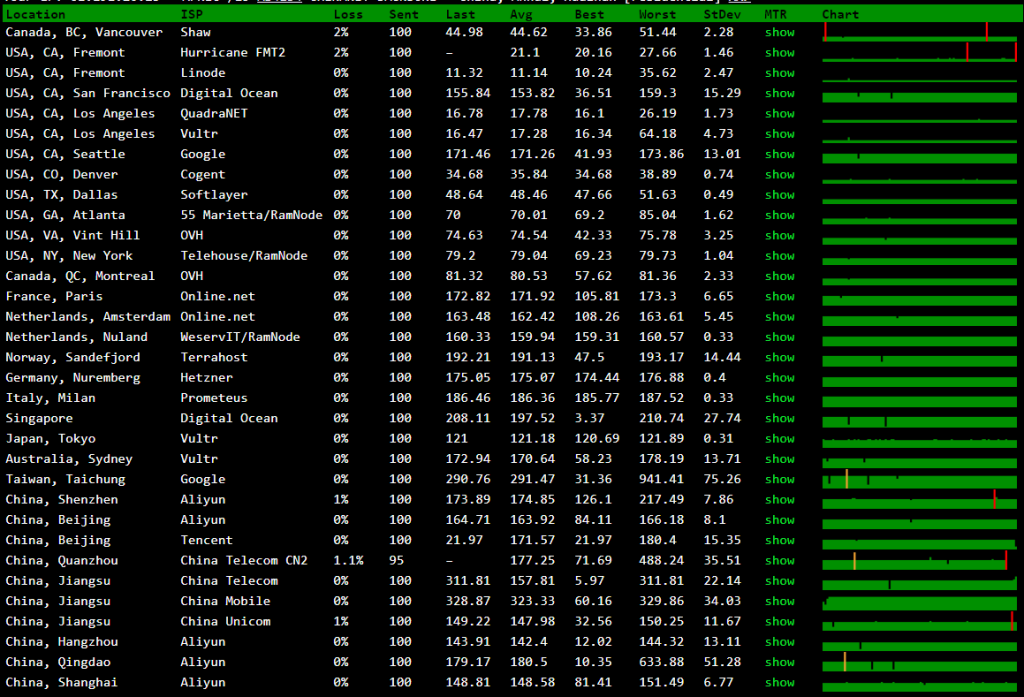Open show link for Nuremberg Hetzner row
Viewport: 1024px width, 697px height.
780,378
